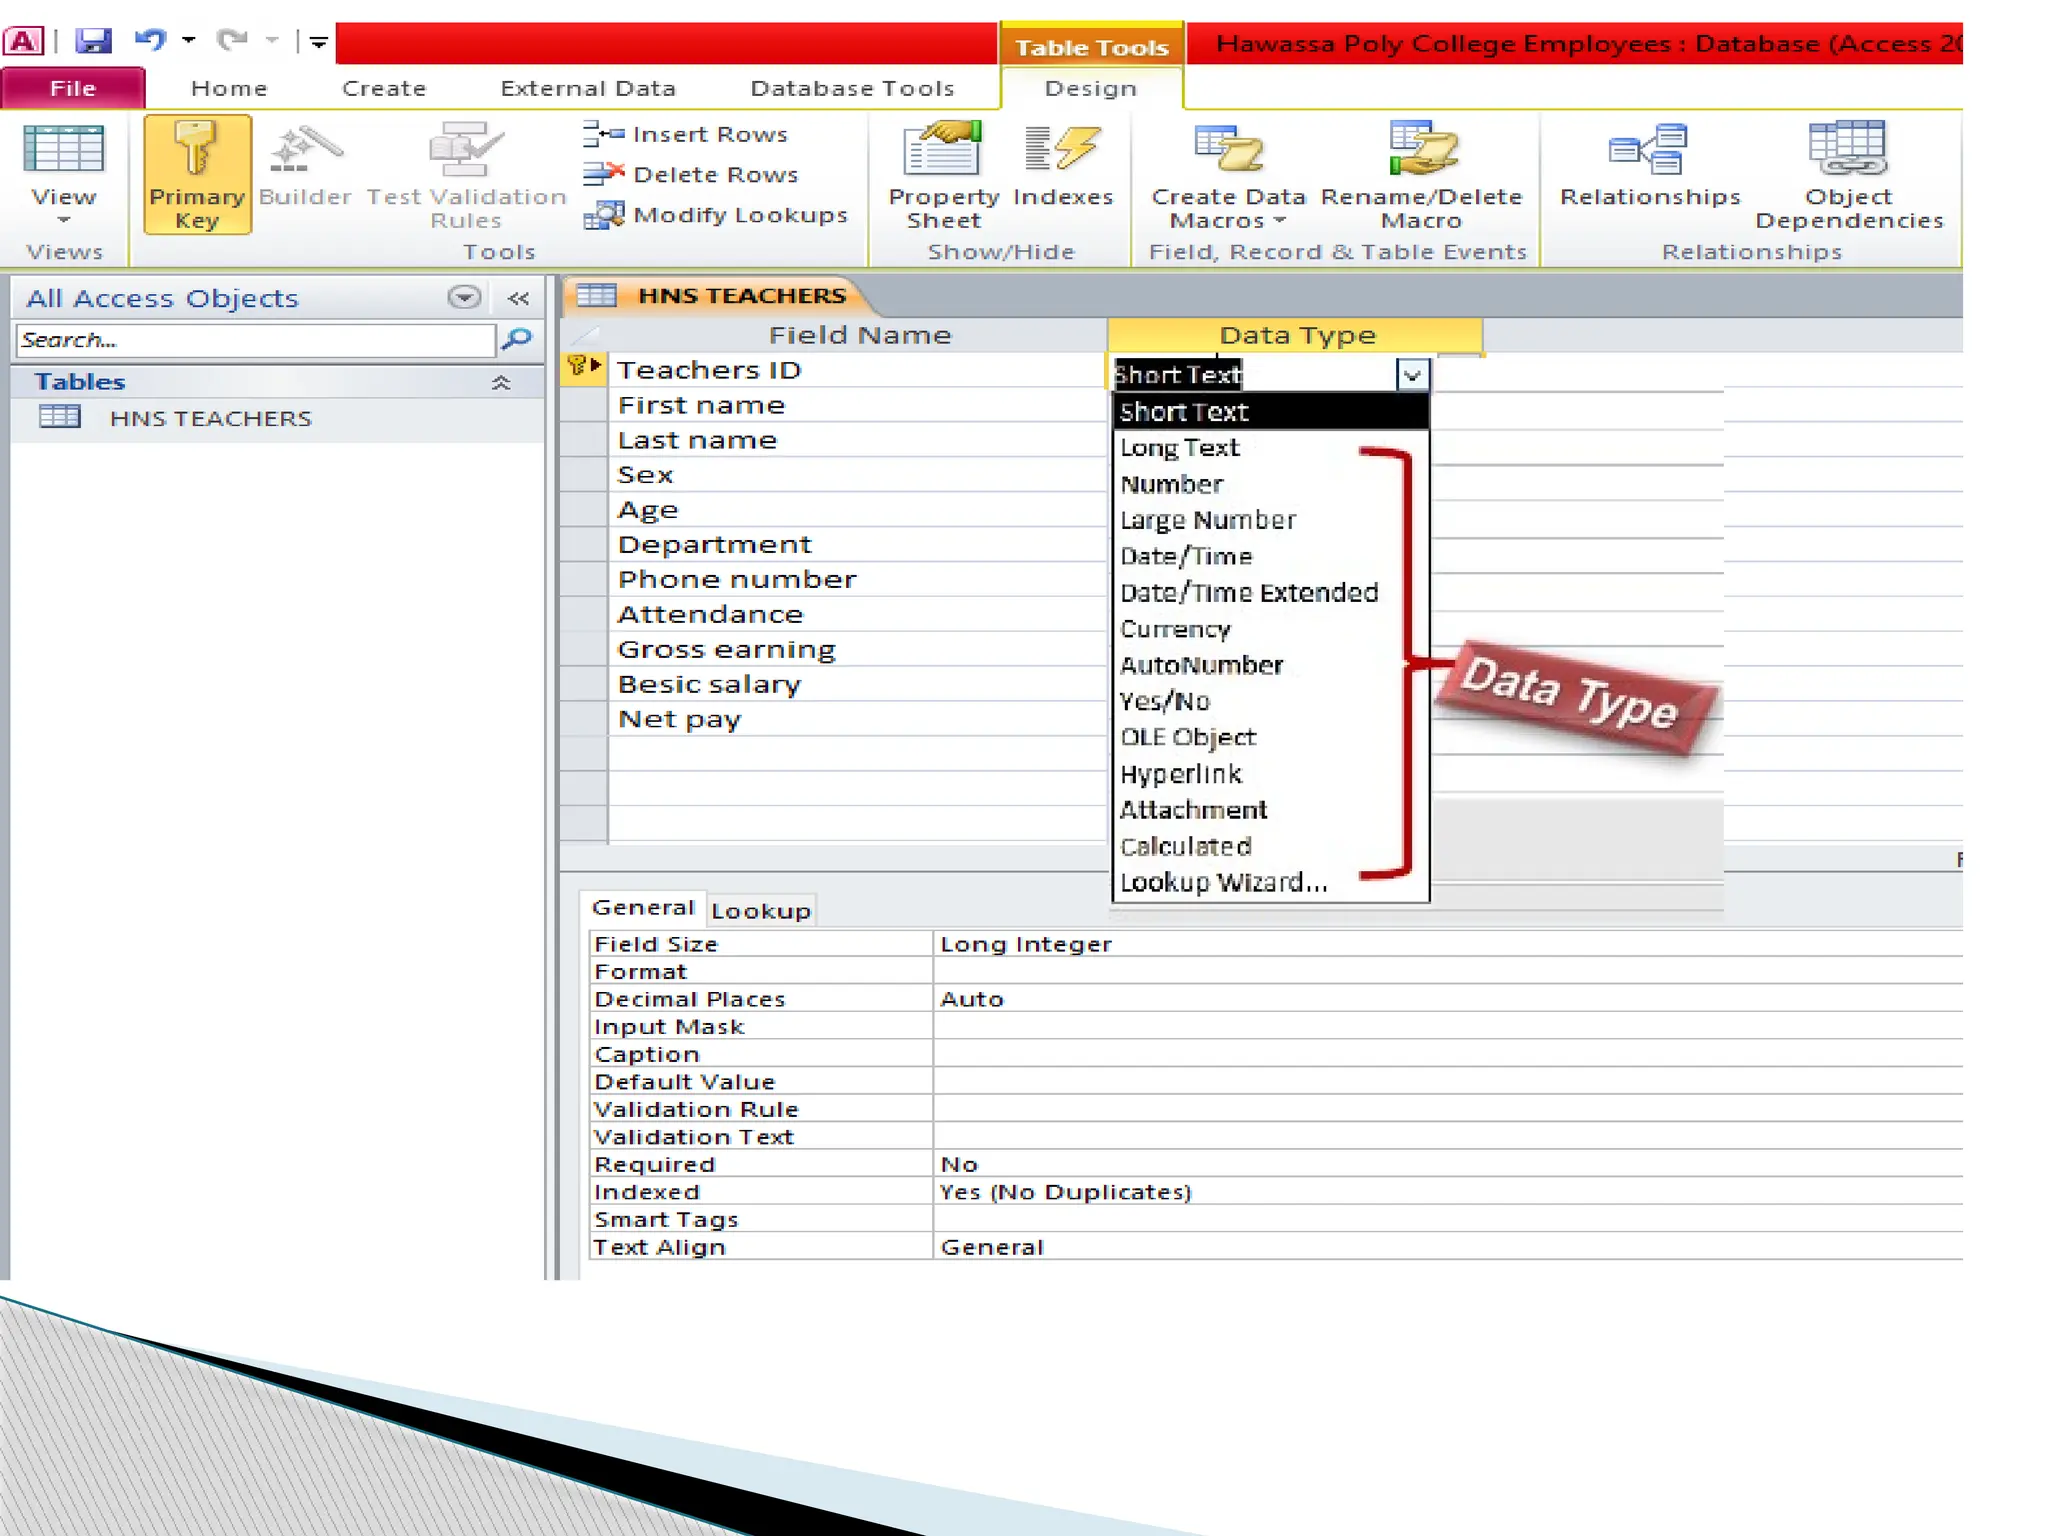Switch to the Lookup properties tab
The height and width of the screenshot is (1536, 2048).
(x=760, y=911)
